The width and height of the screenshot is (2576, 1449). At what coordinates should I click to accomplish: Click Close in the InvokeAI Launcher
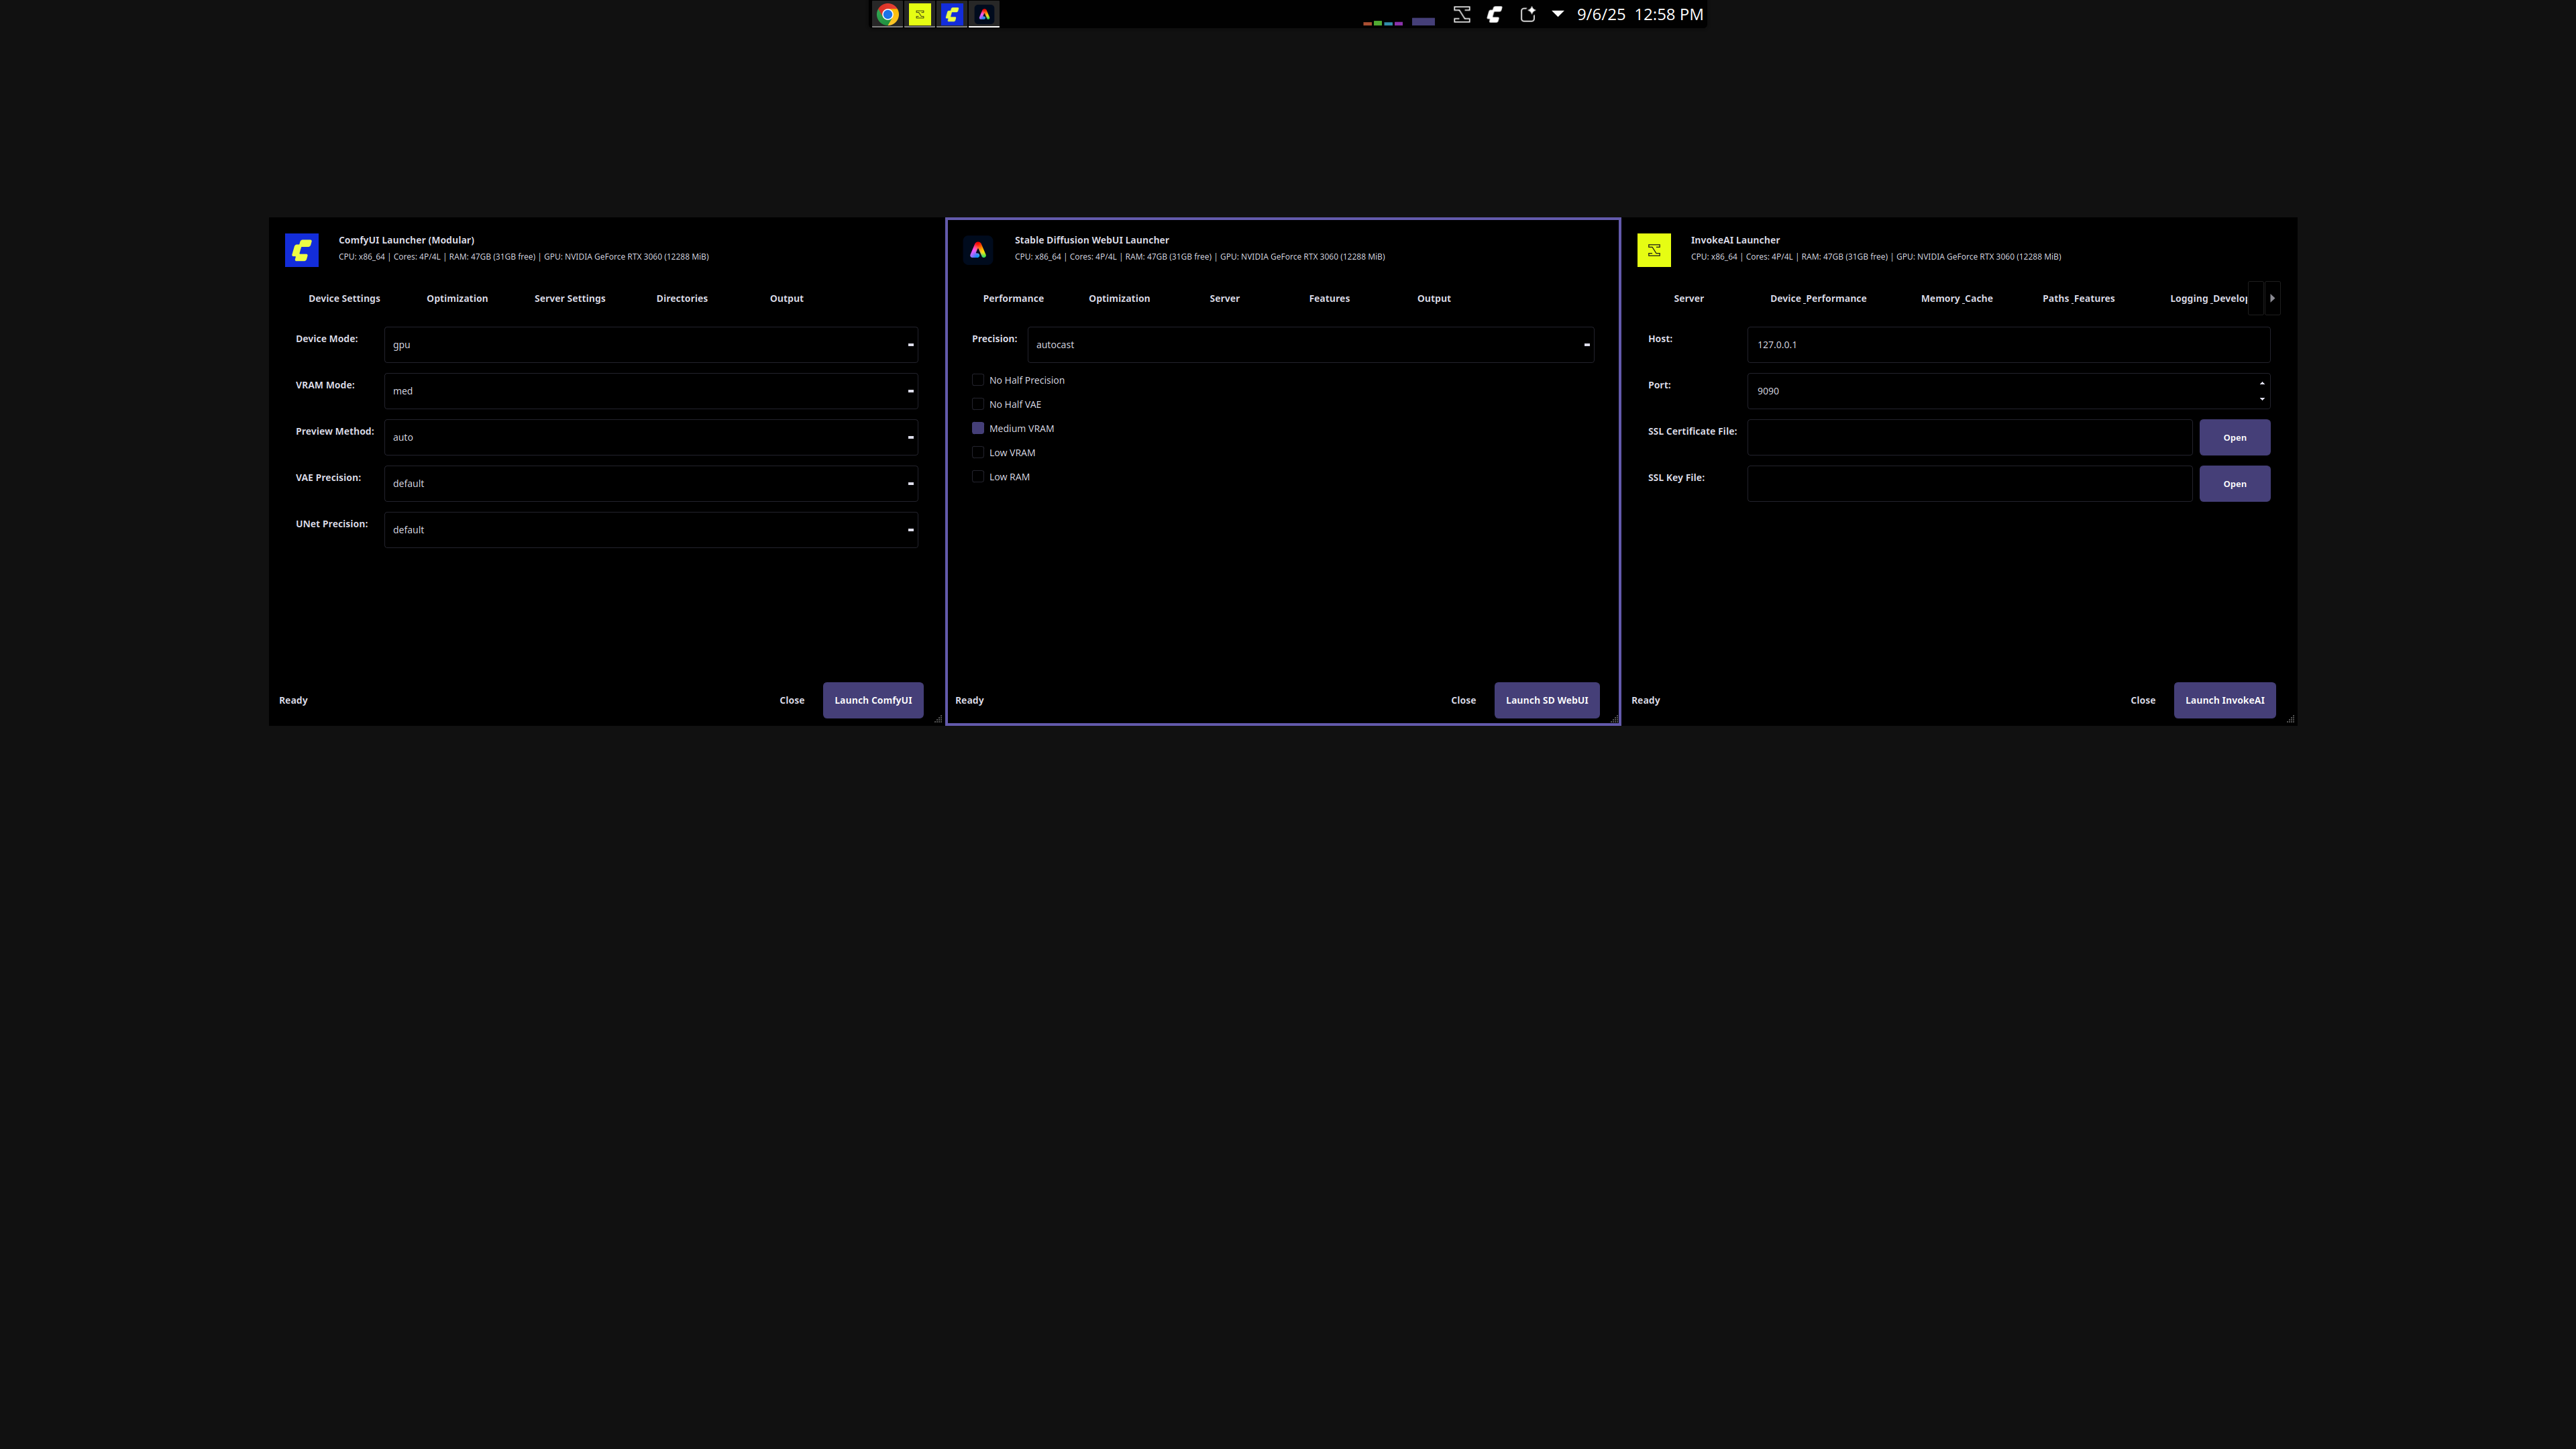[x=2143, y=700]
